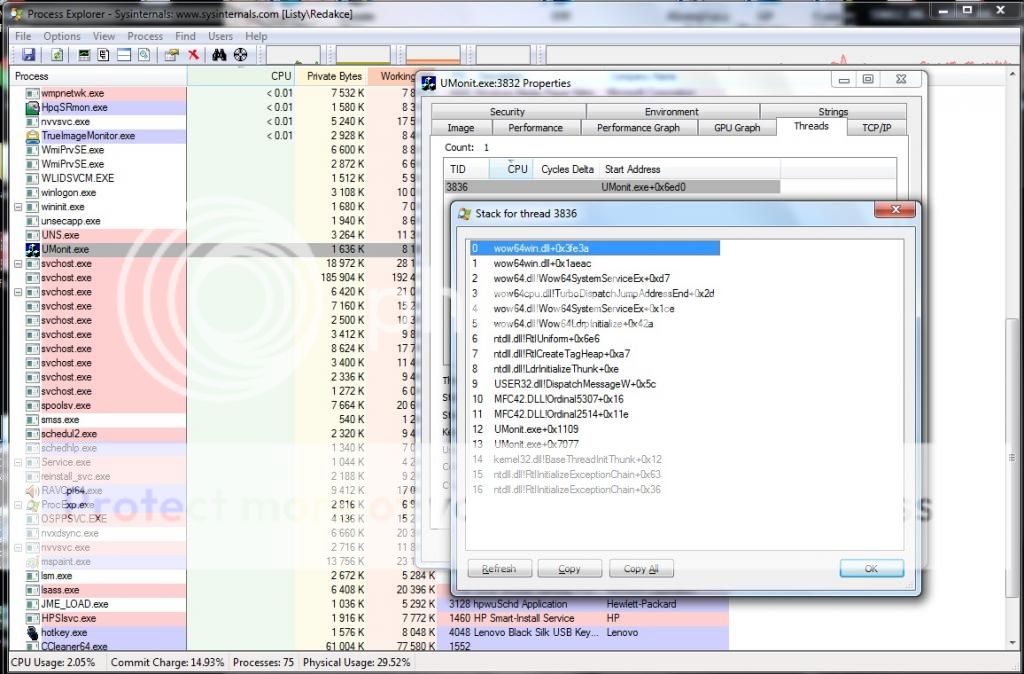This screenshot has width=1024, height=674.
Task: Click the JME_LOAD.exe process icon
Action: (33, 604)
